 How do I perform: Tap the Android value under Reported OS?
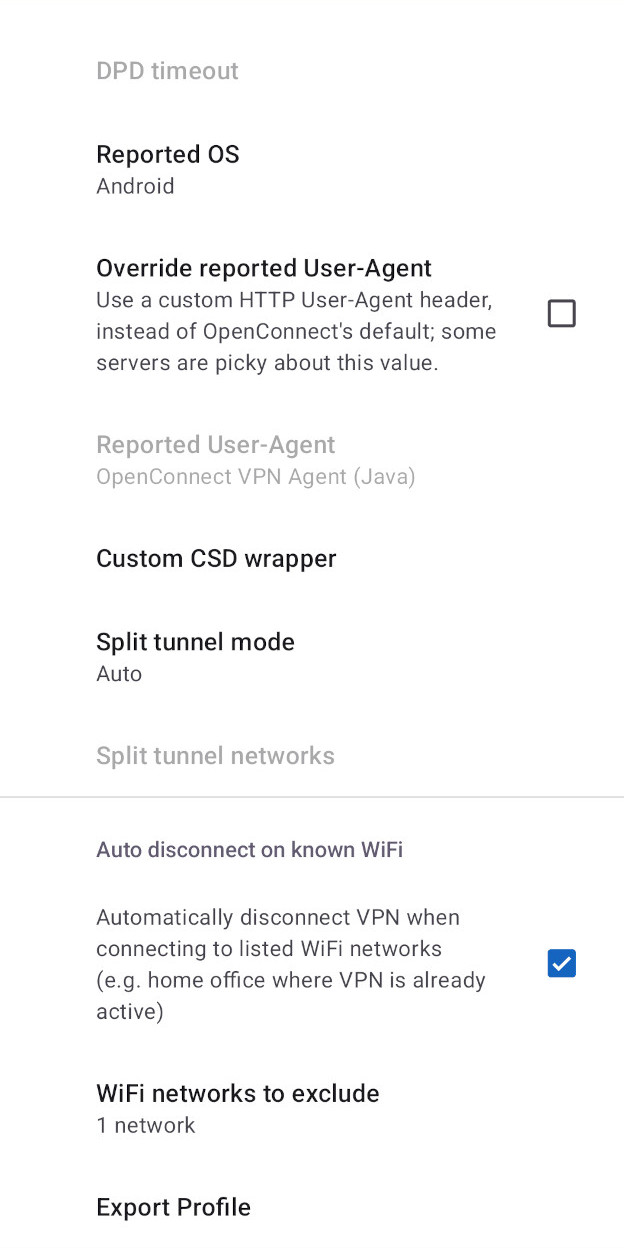tap(135, 186)
